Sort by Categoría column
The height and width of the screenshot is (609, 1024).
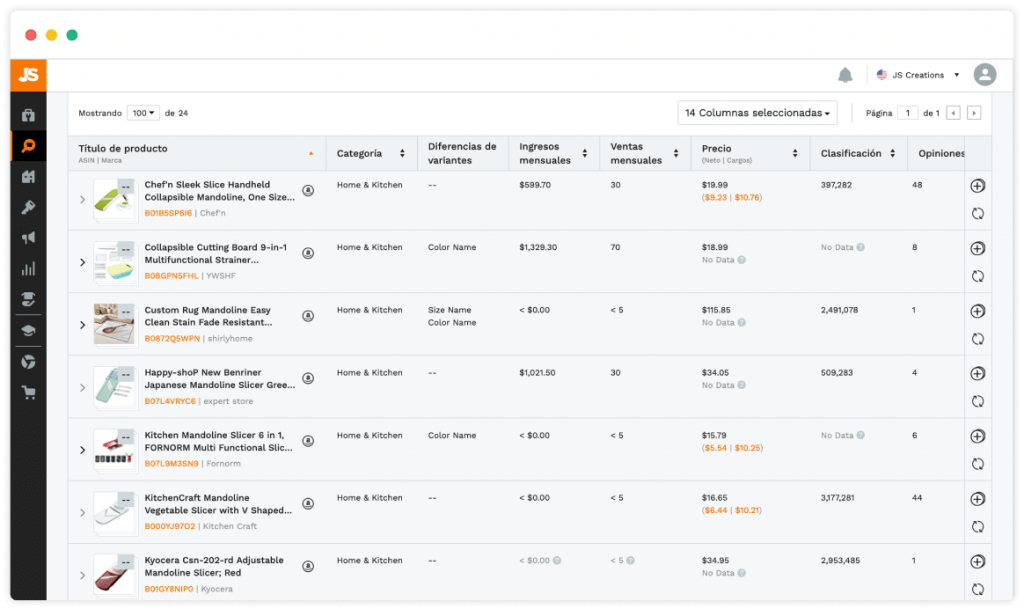click(x=402, y=153)
